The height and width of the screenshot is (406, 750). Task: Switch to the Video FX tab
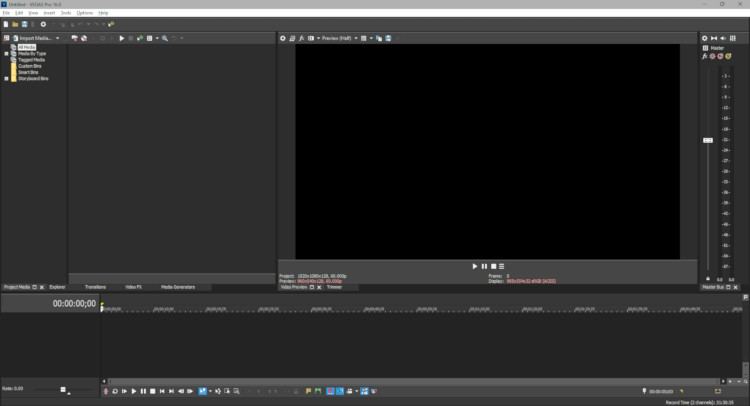[x=133, y=287]
